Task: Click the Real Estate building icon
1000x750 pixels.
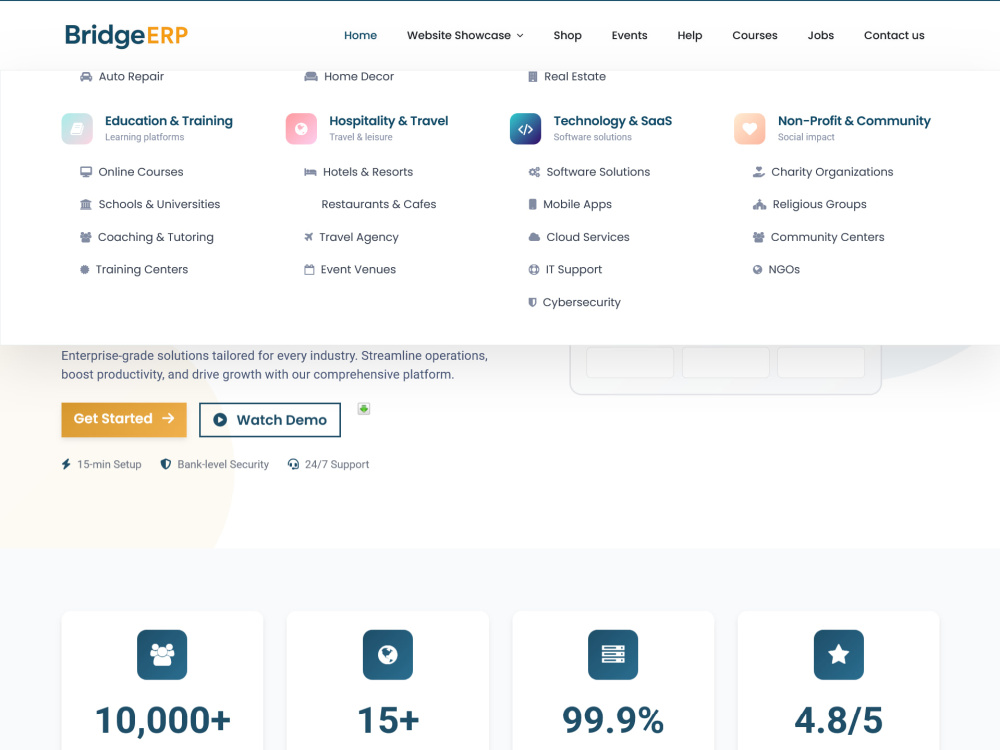Action: pyautogui.click(x=533, y=77)
